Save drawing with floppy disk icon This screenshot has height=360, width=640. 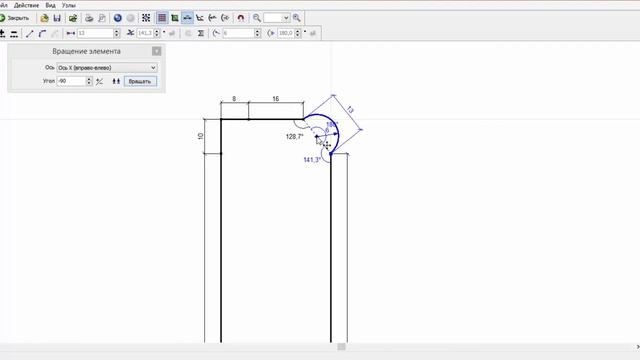pos(57,18)
